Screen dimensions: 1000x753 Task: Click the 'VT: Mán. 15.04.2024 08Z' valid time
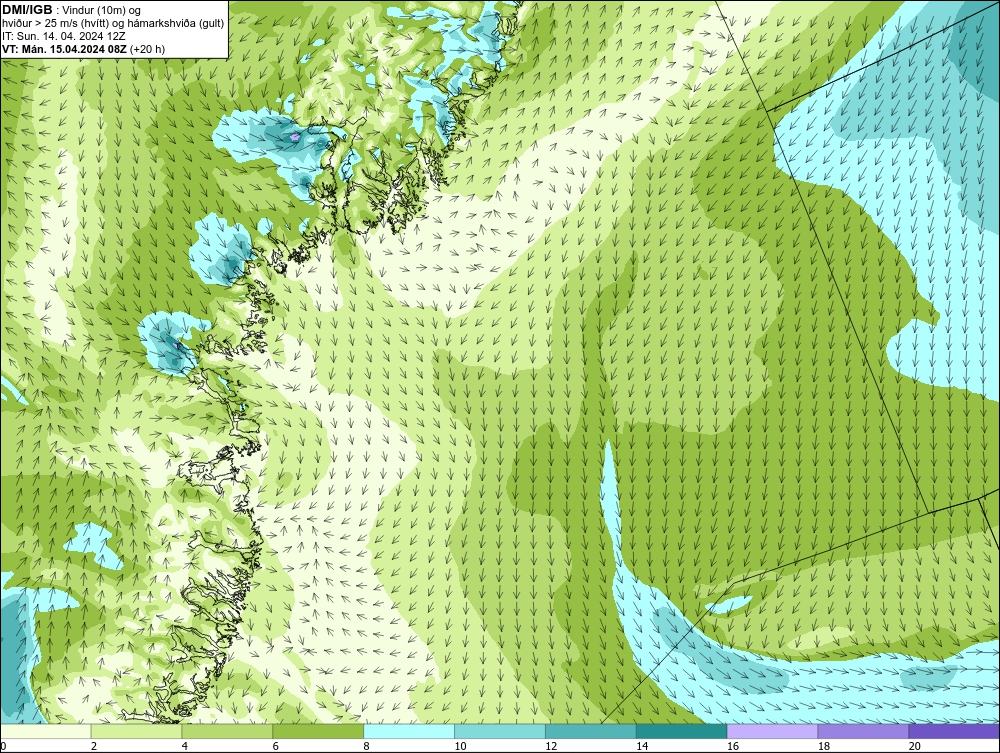coord(64,49)
